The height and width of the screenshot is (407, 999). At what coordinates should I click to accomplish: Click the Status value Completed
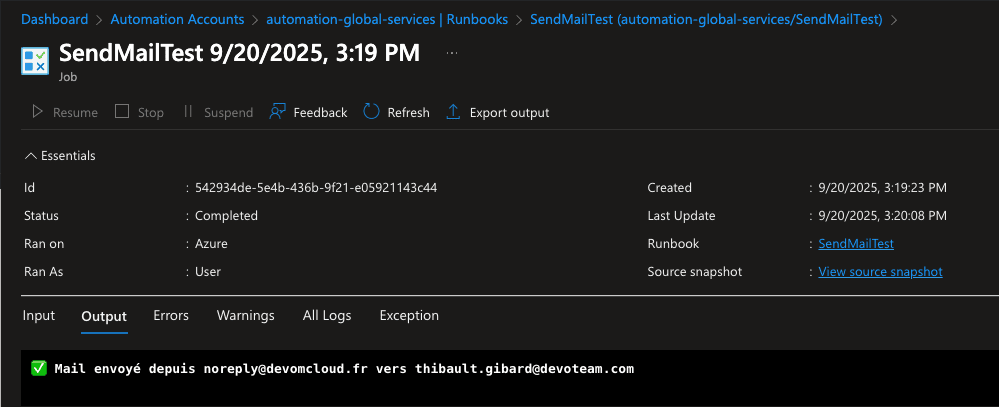tap(226, 216)
